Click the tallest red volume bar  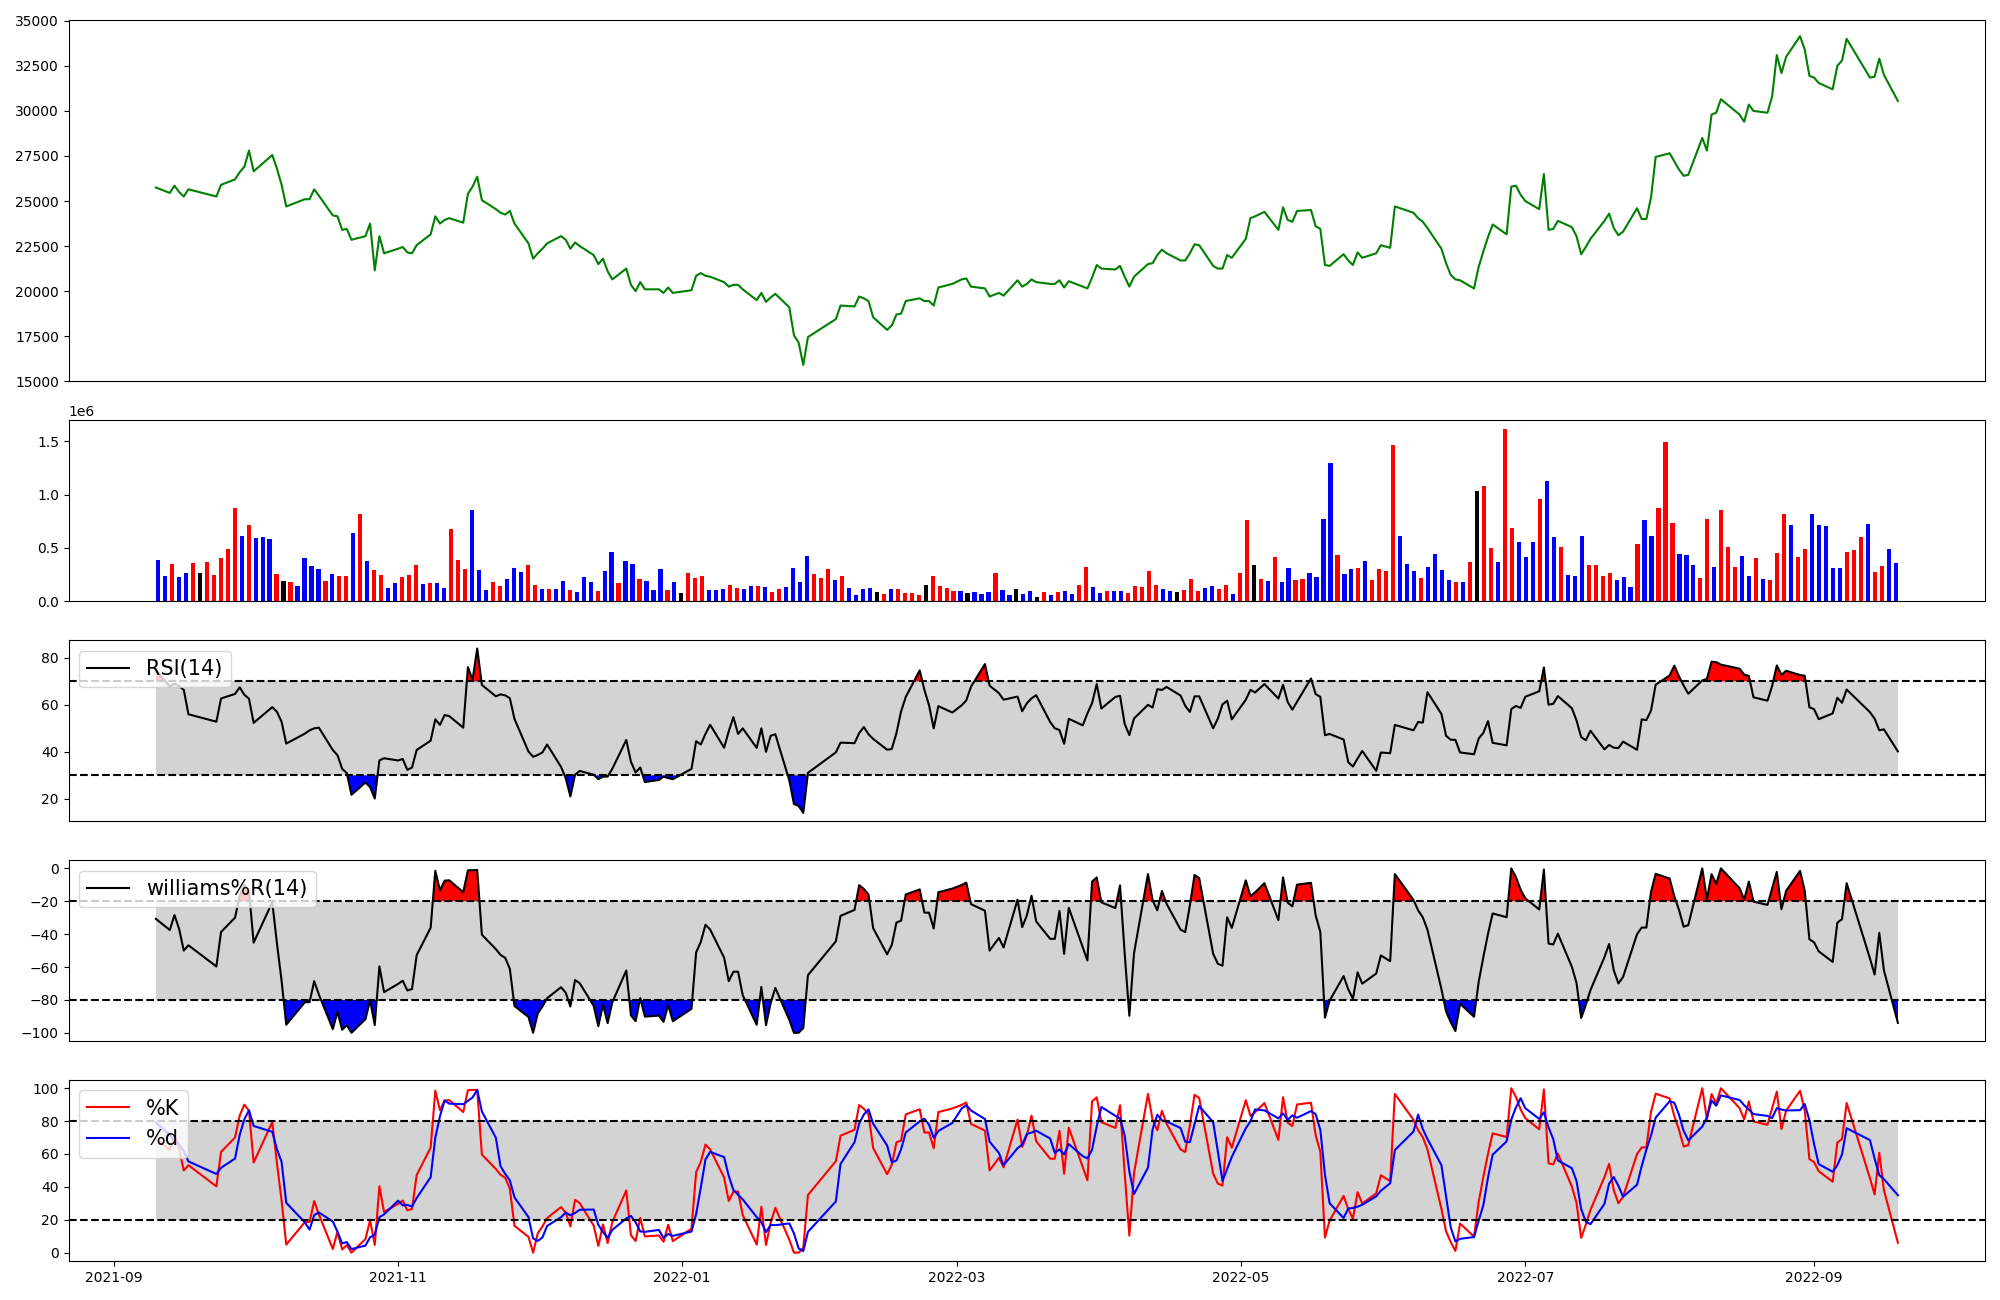(1504, 515)
